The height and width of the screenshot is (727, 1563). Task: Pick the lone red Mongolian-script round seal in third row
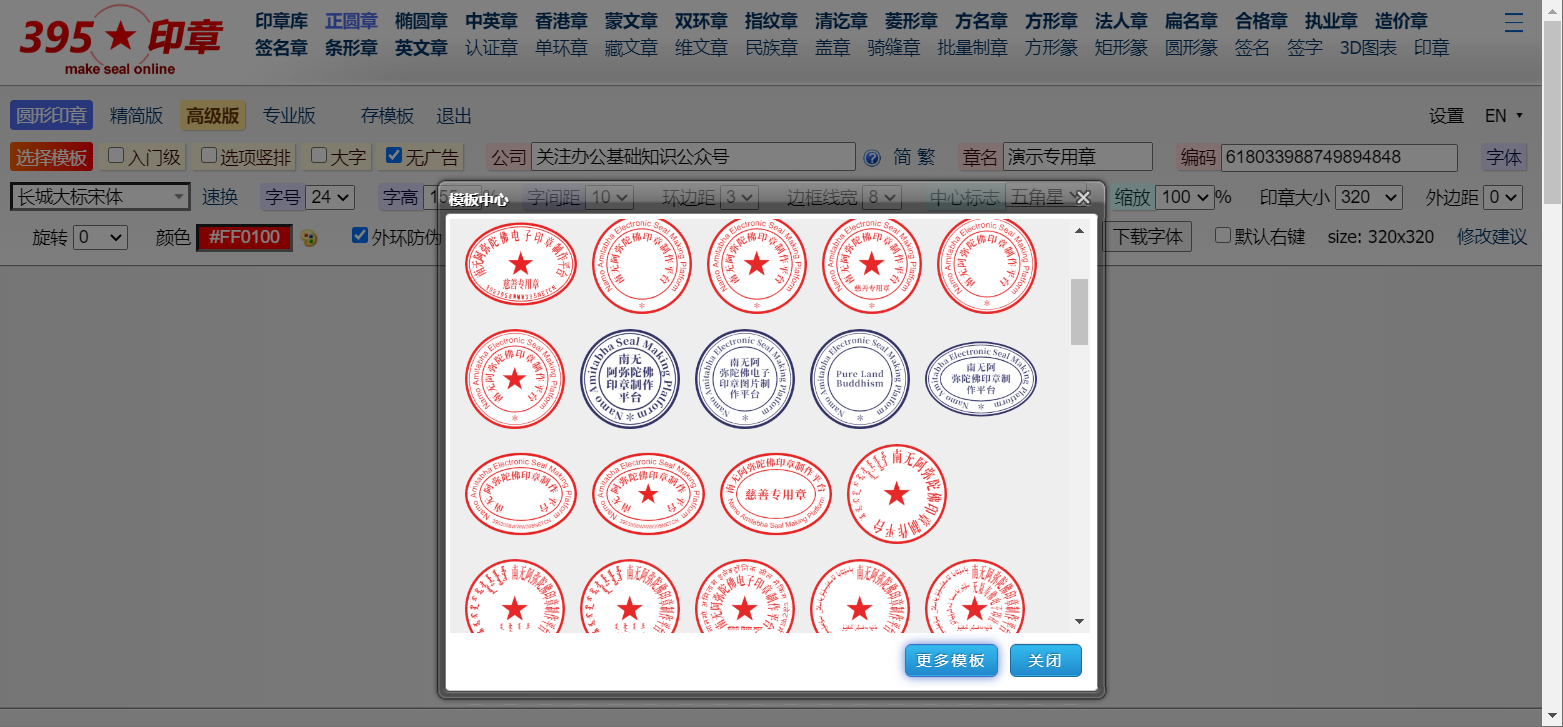click(897, 494)
